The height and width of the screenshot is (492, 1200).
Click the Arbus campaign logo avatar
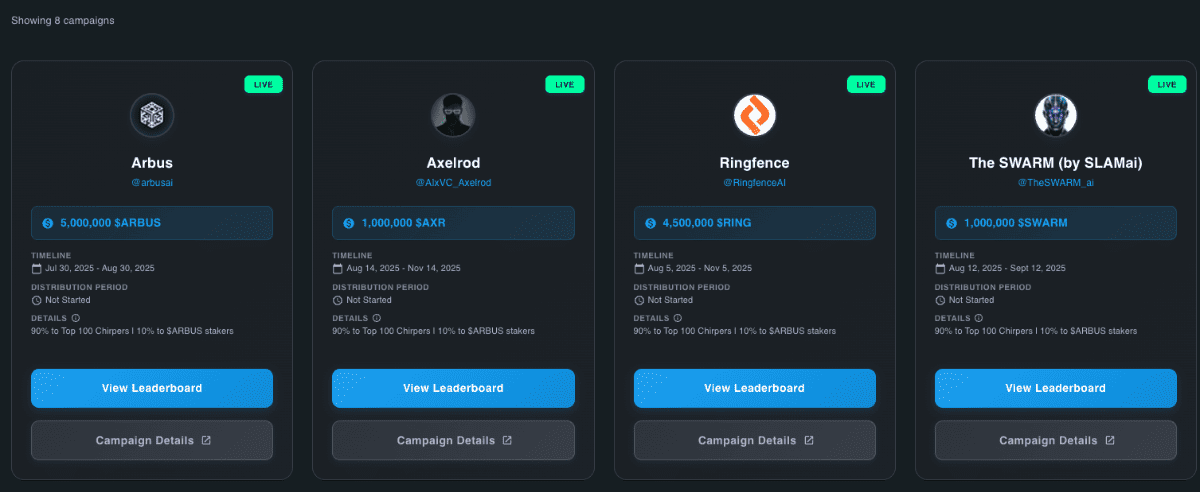click(x=152, y=115)
